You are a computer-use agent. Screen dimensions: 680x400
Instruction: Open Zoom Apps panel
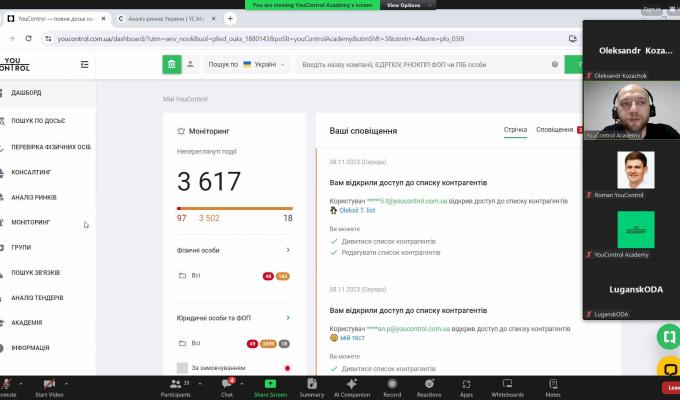click(x=466, y=387)
